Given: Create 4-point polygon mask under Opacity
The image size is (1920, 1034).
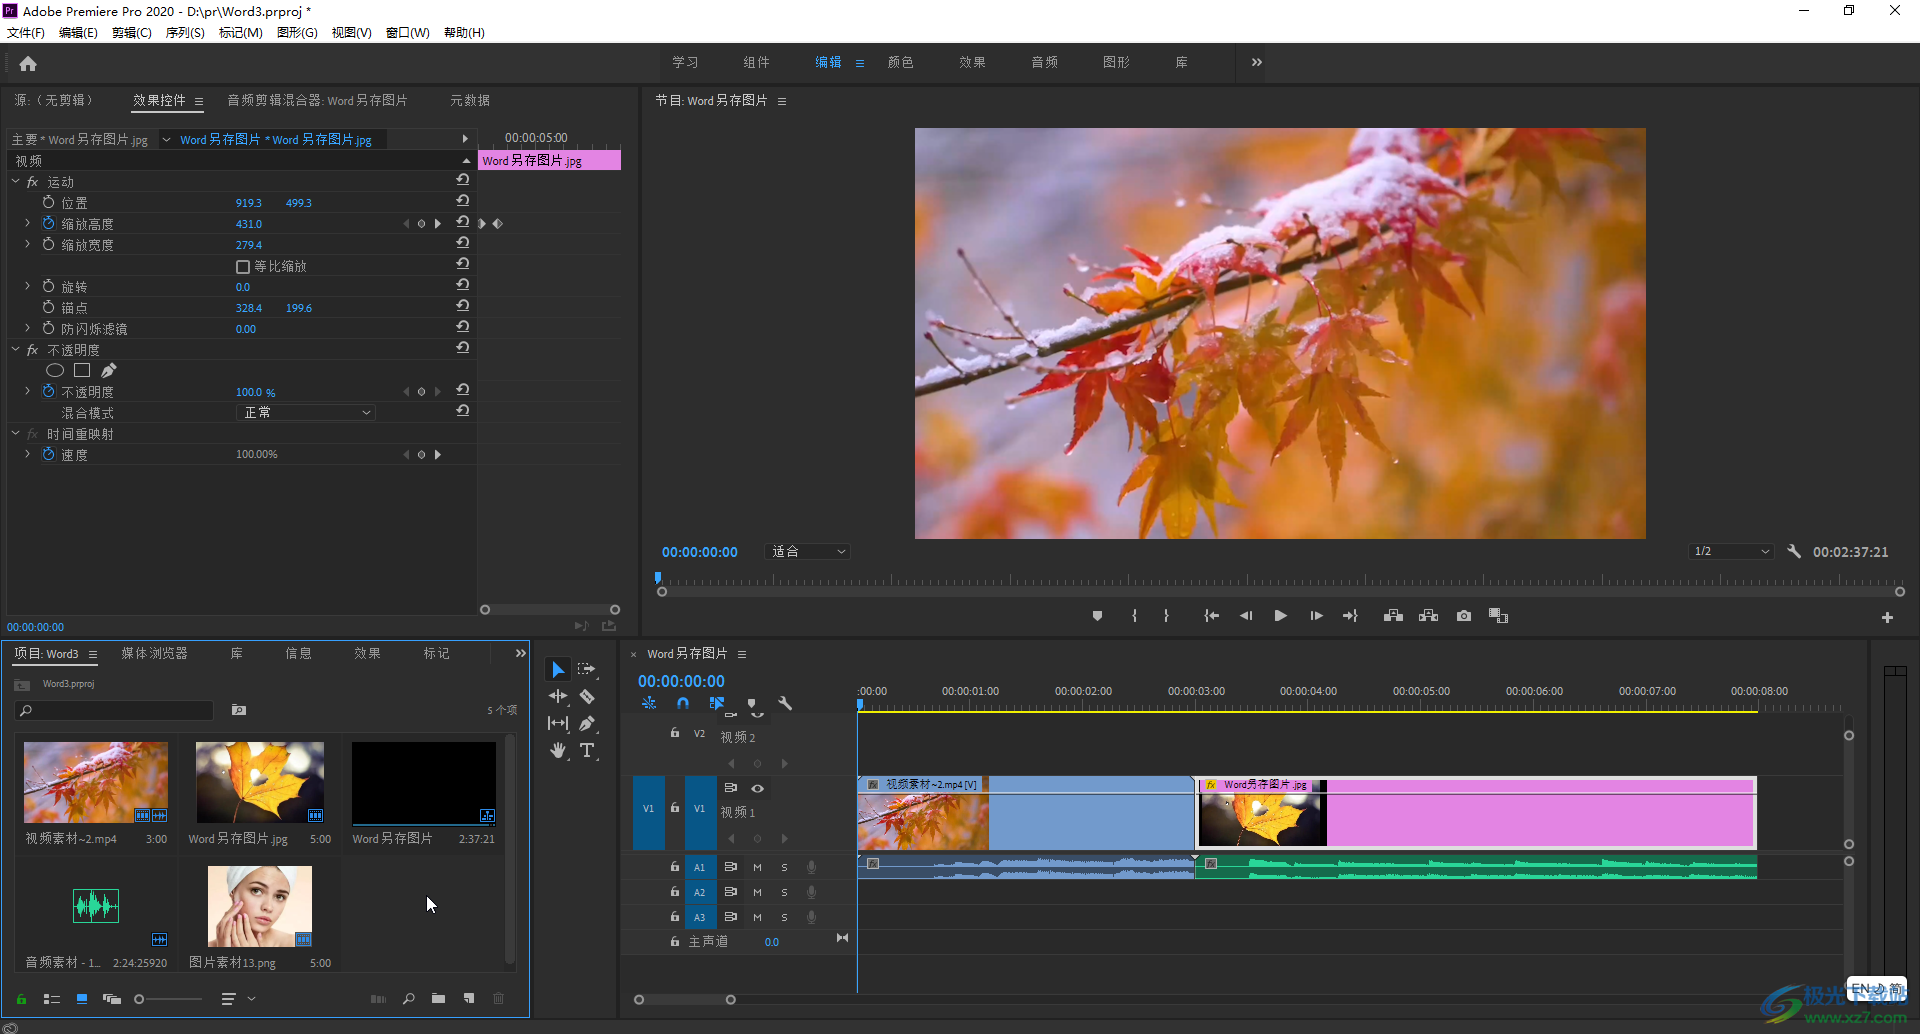Looking at the screenshot, I should coord(82,371).
